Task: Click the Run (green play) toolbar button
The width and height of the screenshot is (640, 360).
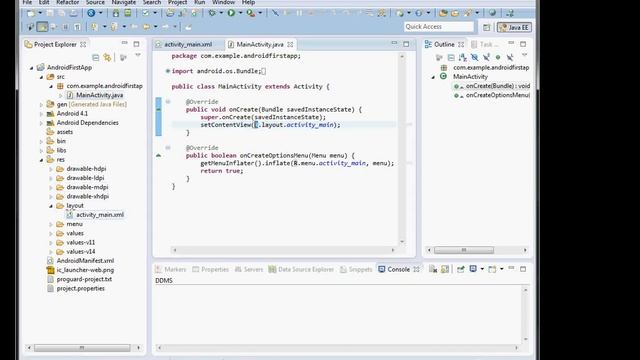Action: click(231, 13)
